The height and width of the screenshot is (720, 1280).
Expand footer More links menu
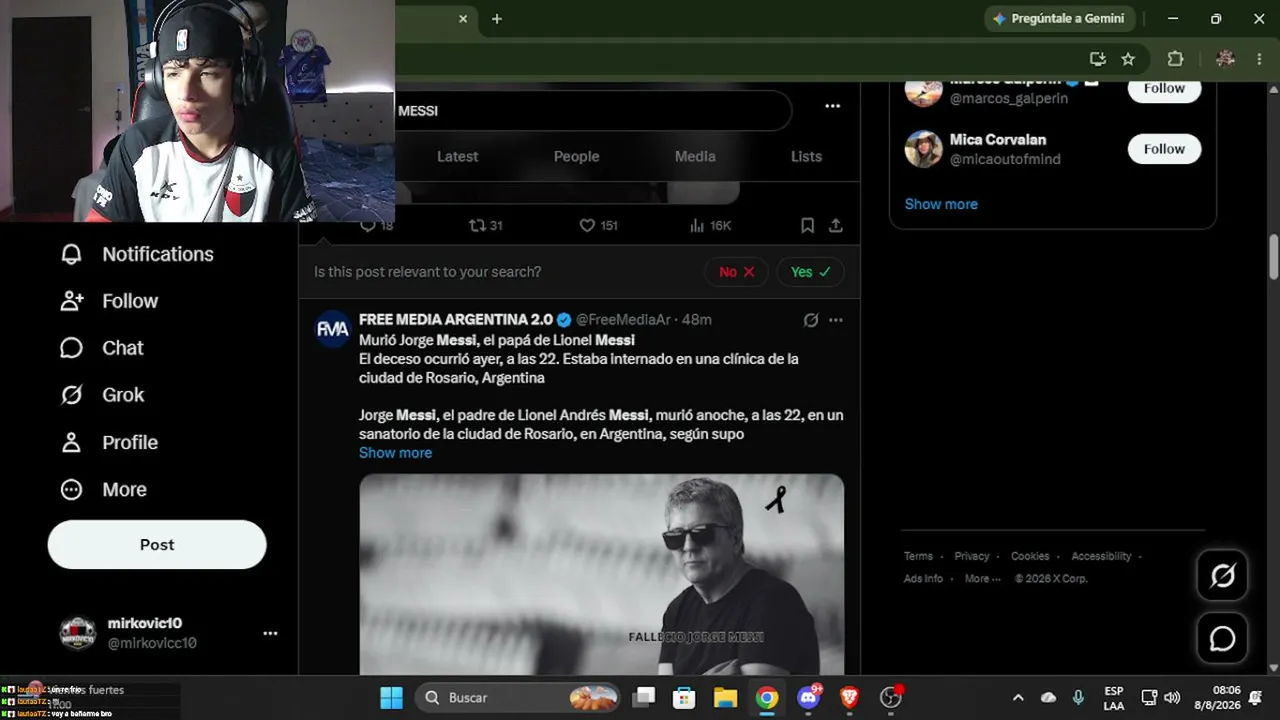(981, 579)
